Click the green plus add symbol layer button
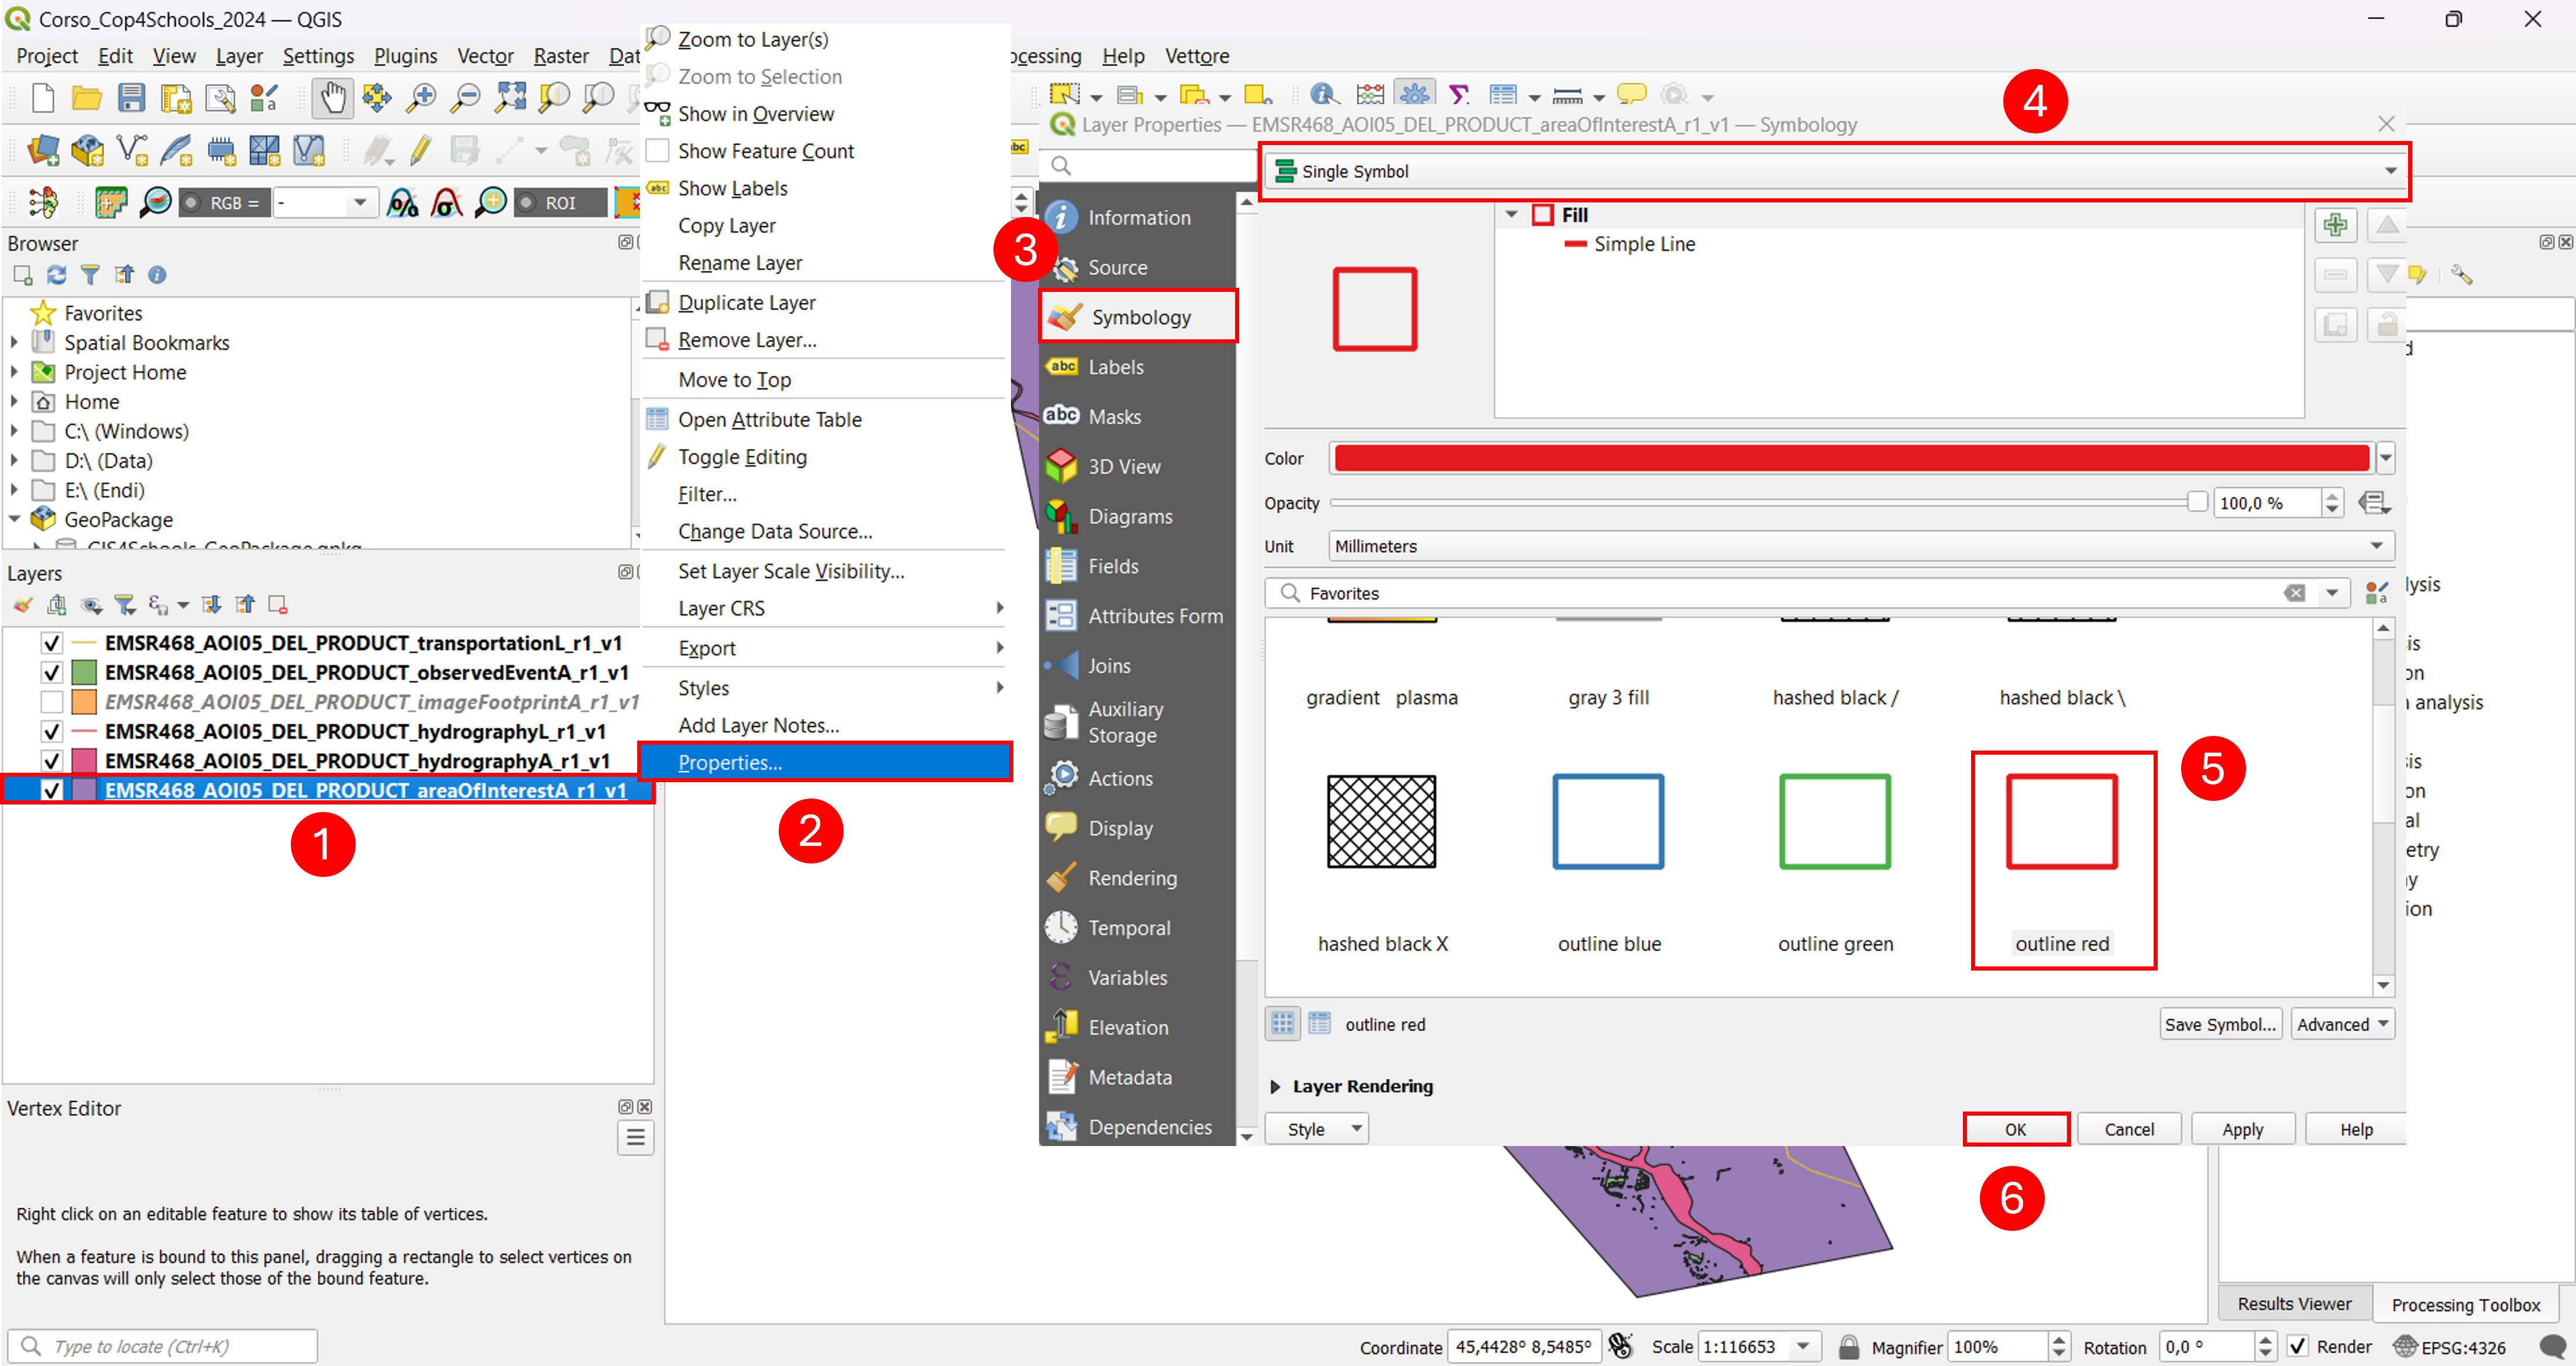Image resolution: width=2576 pixels, height=1366 pixels. tap(2335, 225)
